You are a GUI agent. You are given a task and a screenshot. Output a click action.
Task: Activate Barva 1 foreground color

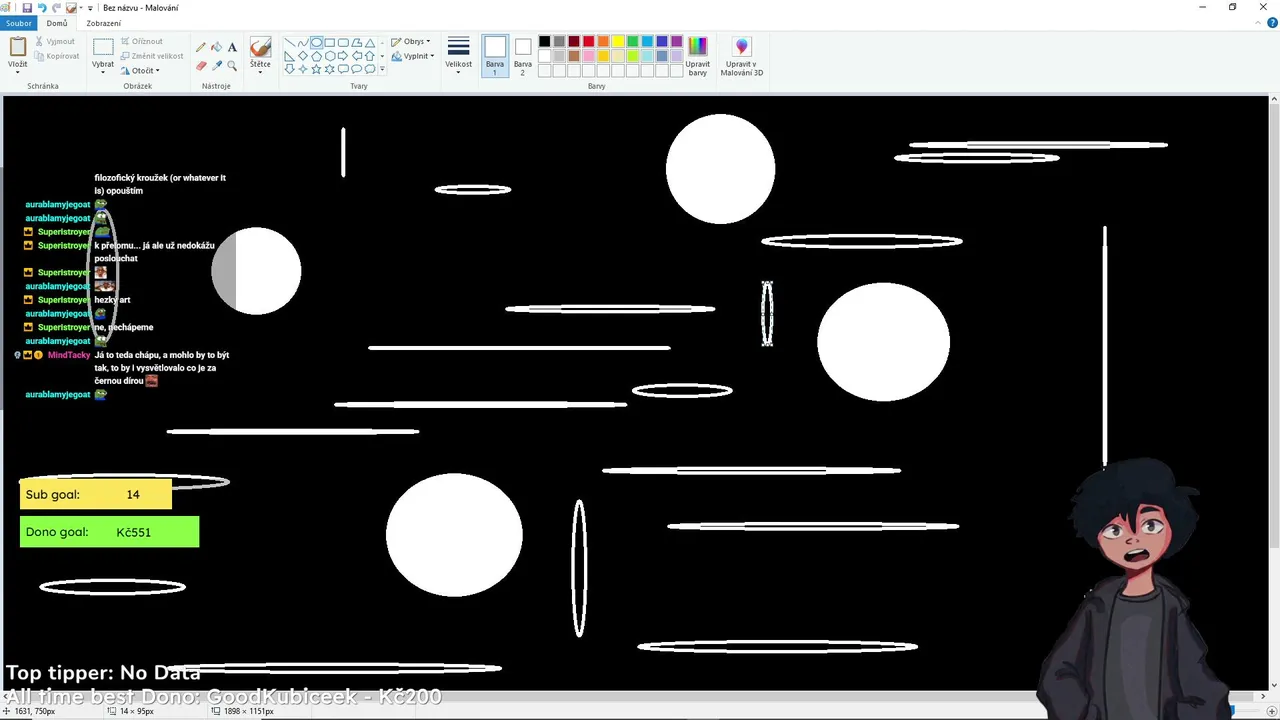click(495, 56)
